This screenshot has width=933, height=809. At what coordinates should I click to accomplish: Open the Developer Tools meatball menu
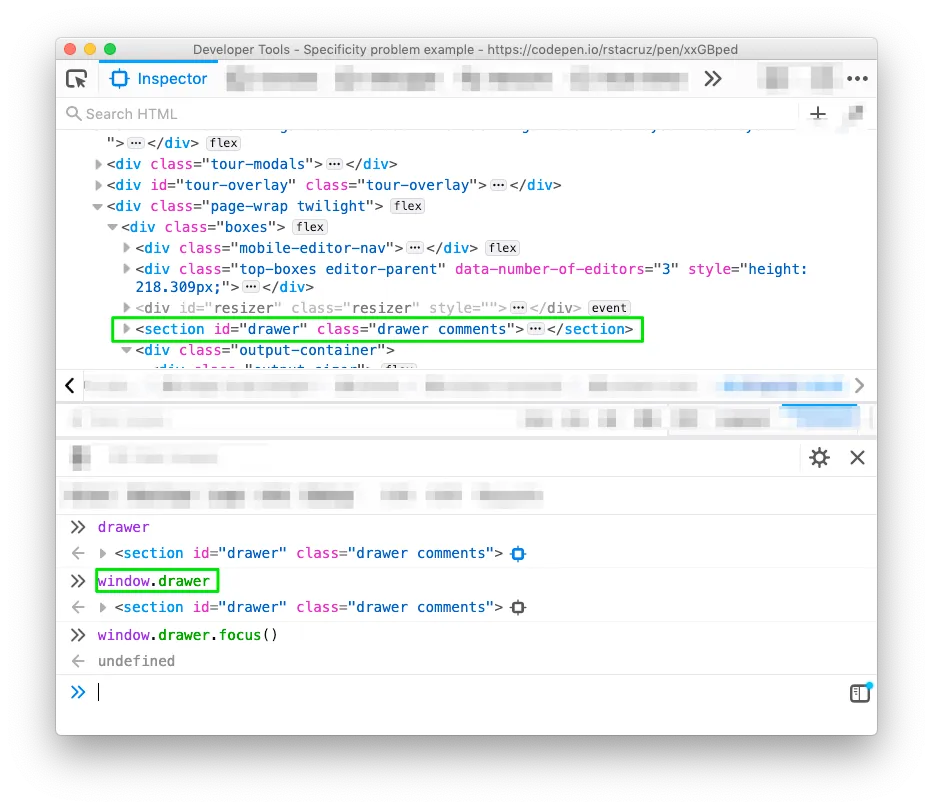coord(858,78)
